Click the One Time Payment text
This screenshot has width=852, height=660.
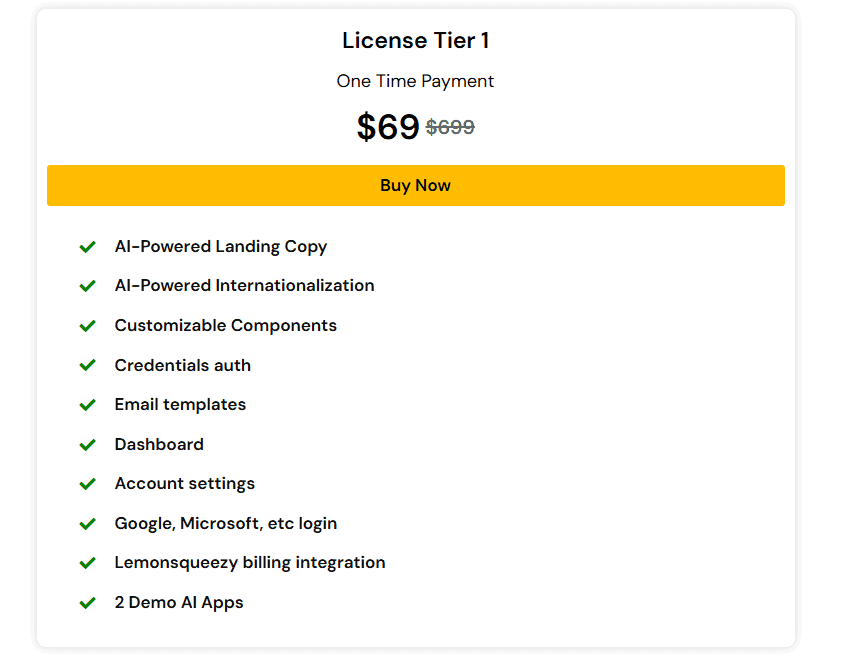coord(415,81)
